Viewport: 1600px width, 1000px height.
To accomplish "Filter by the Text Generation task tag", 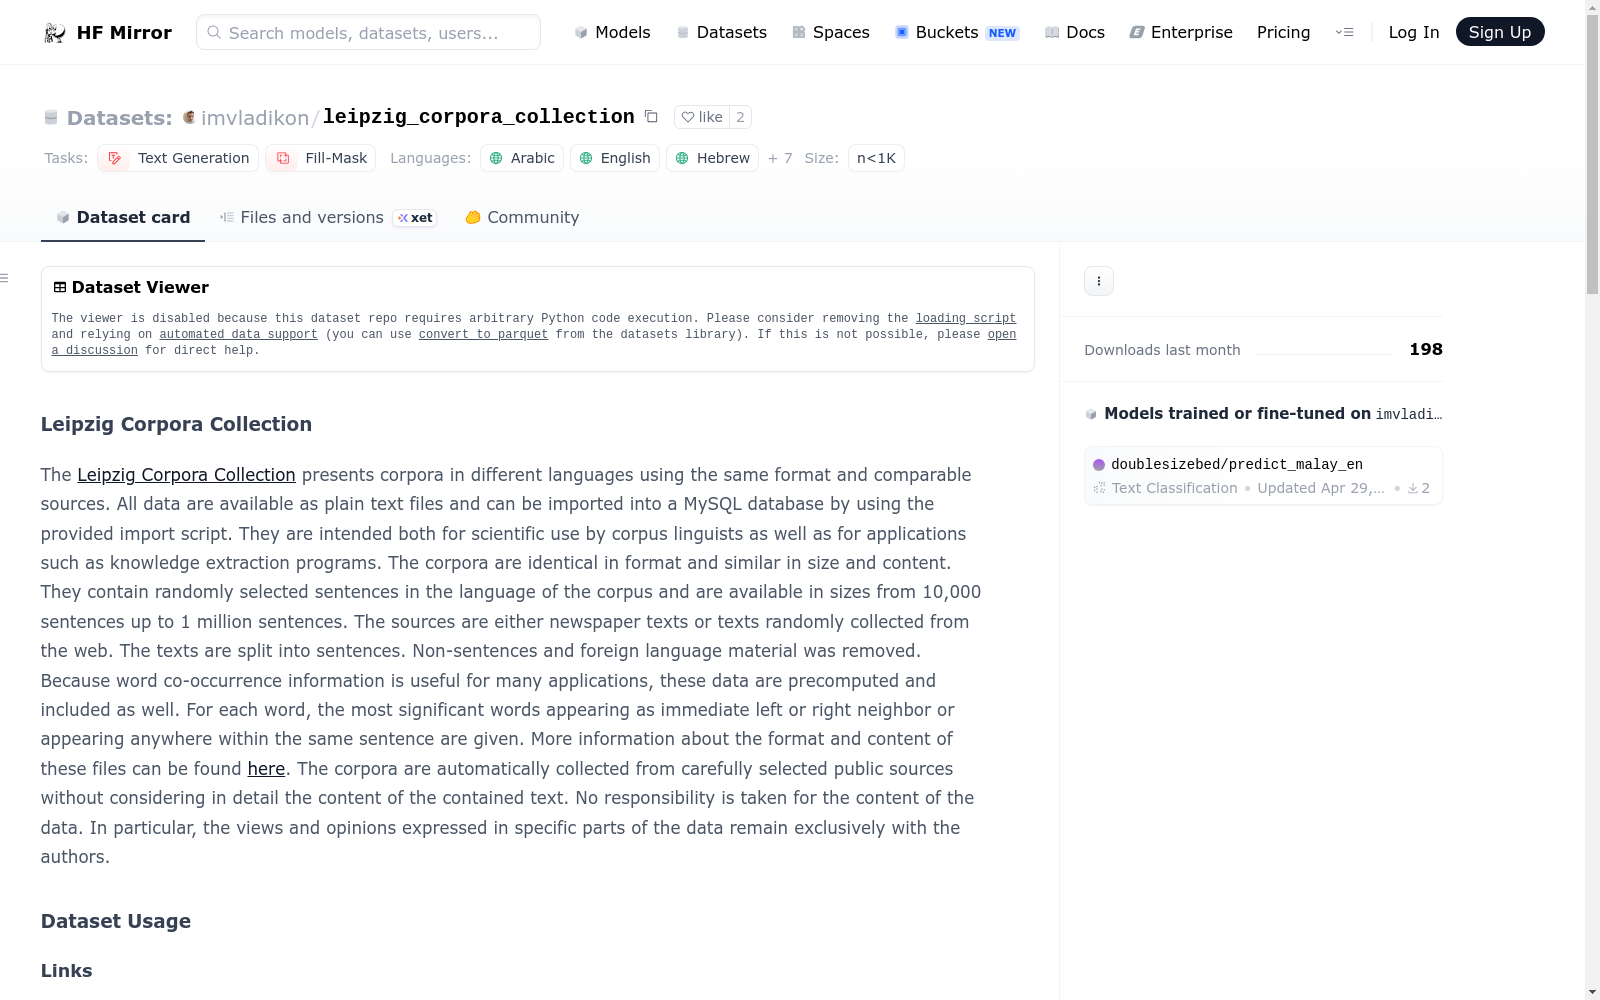I will point(178,158).
